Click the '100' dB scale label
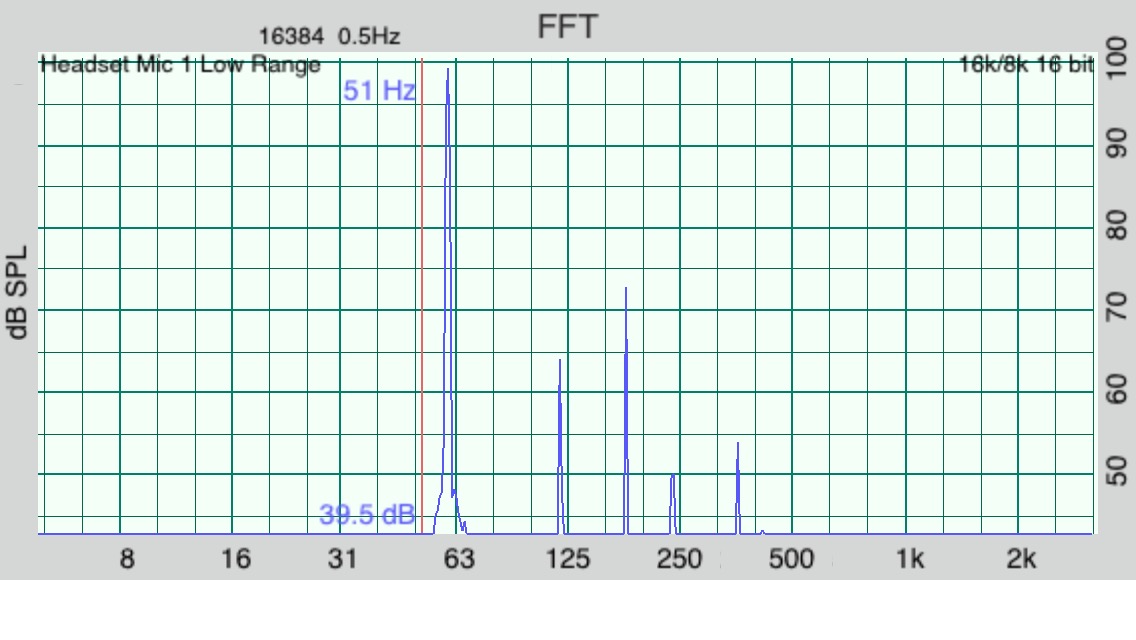The height and width of the screenshot is (640, 1136). (1116, 59)
